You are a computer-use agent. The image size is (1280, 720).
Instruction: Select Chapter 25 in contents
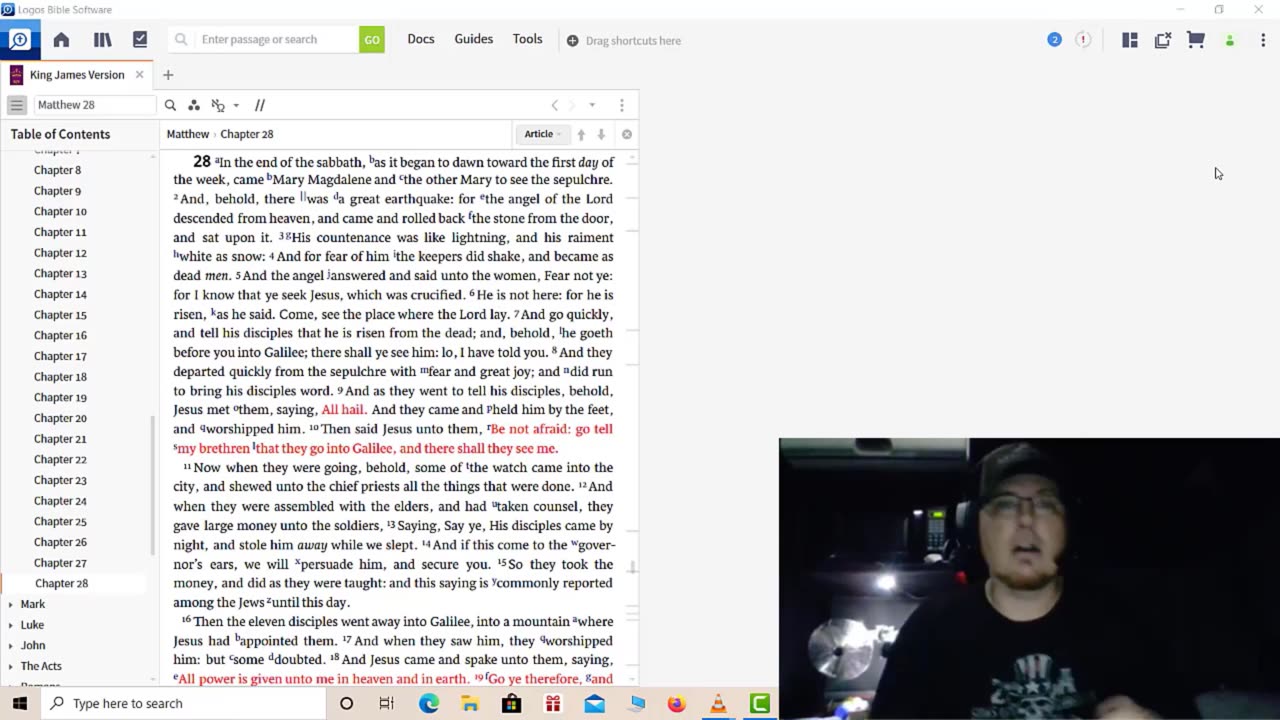pos(60,521)
